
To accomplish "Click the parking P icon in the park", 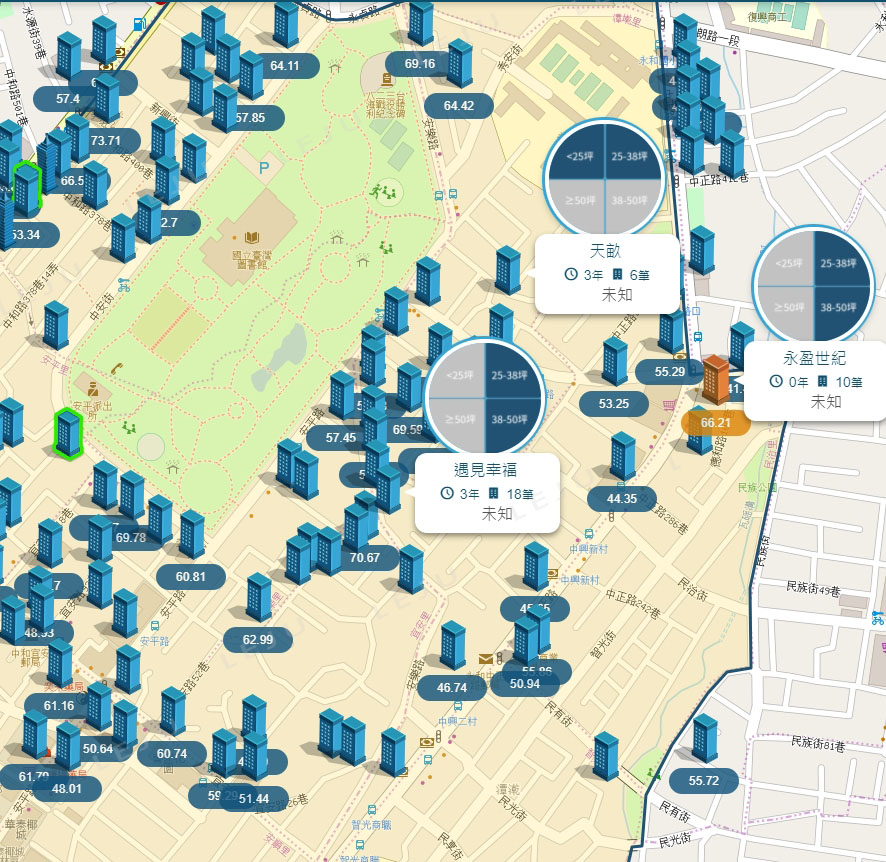I will 263,168.
